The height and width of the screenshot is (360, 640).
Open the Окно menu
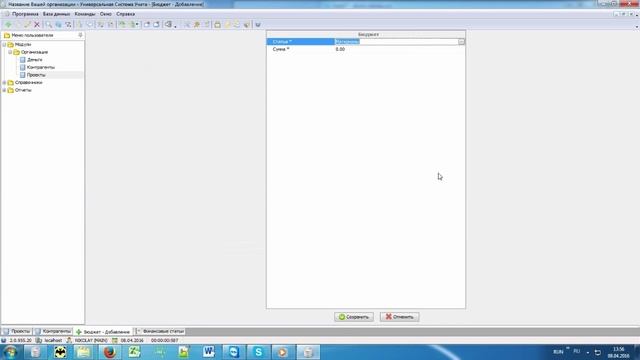click(106, 14)
